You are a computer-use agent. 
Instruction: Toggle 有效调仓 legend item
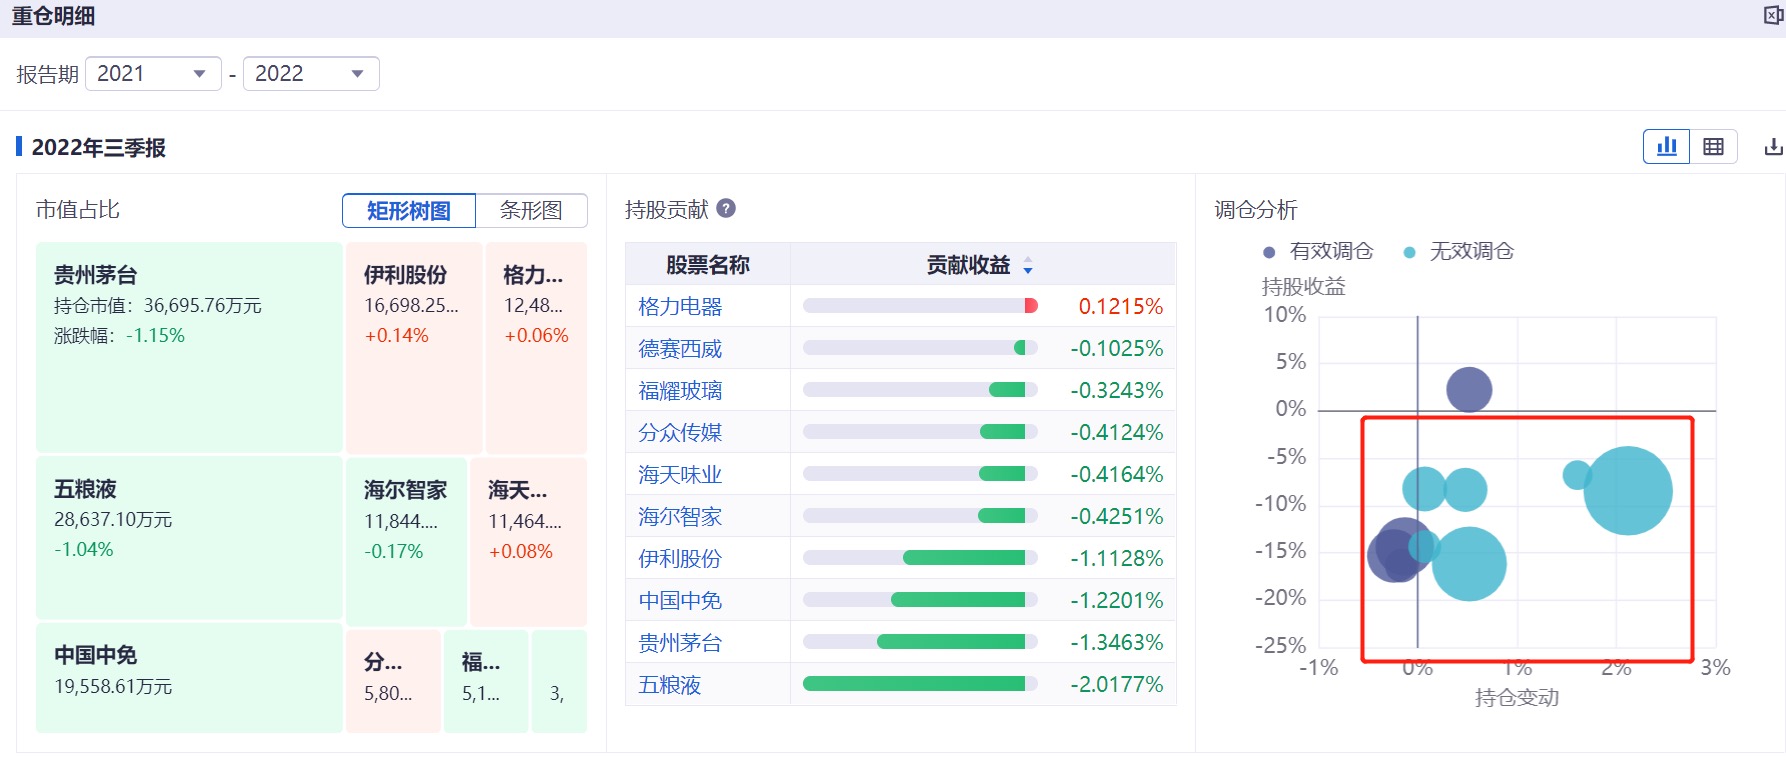click(x=1318, y=251)
